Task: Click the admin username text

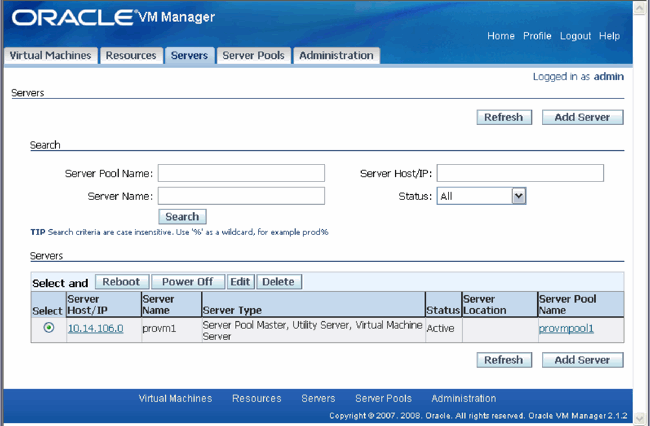Action: 609,77
